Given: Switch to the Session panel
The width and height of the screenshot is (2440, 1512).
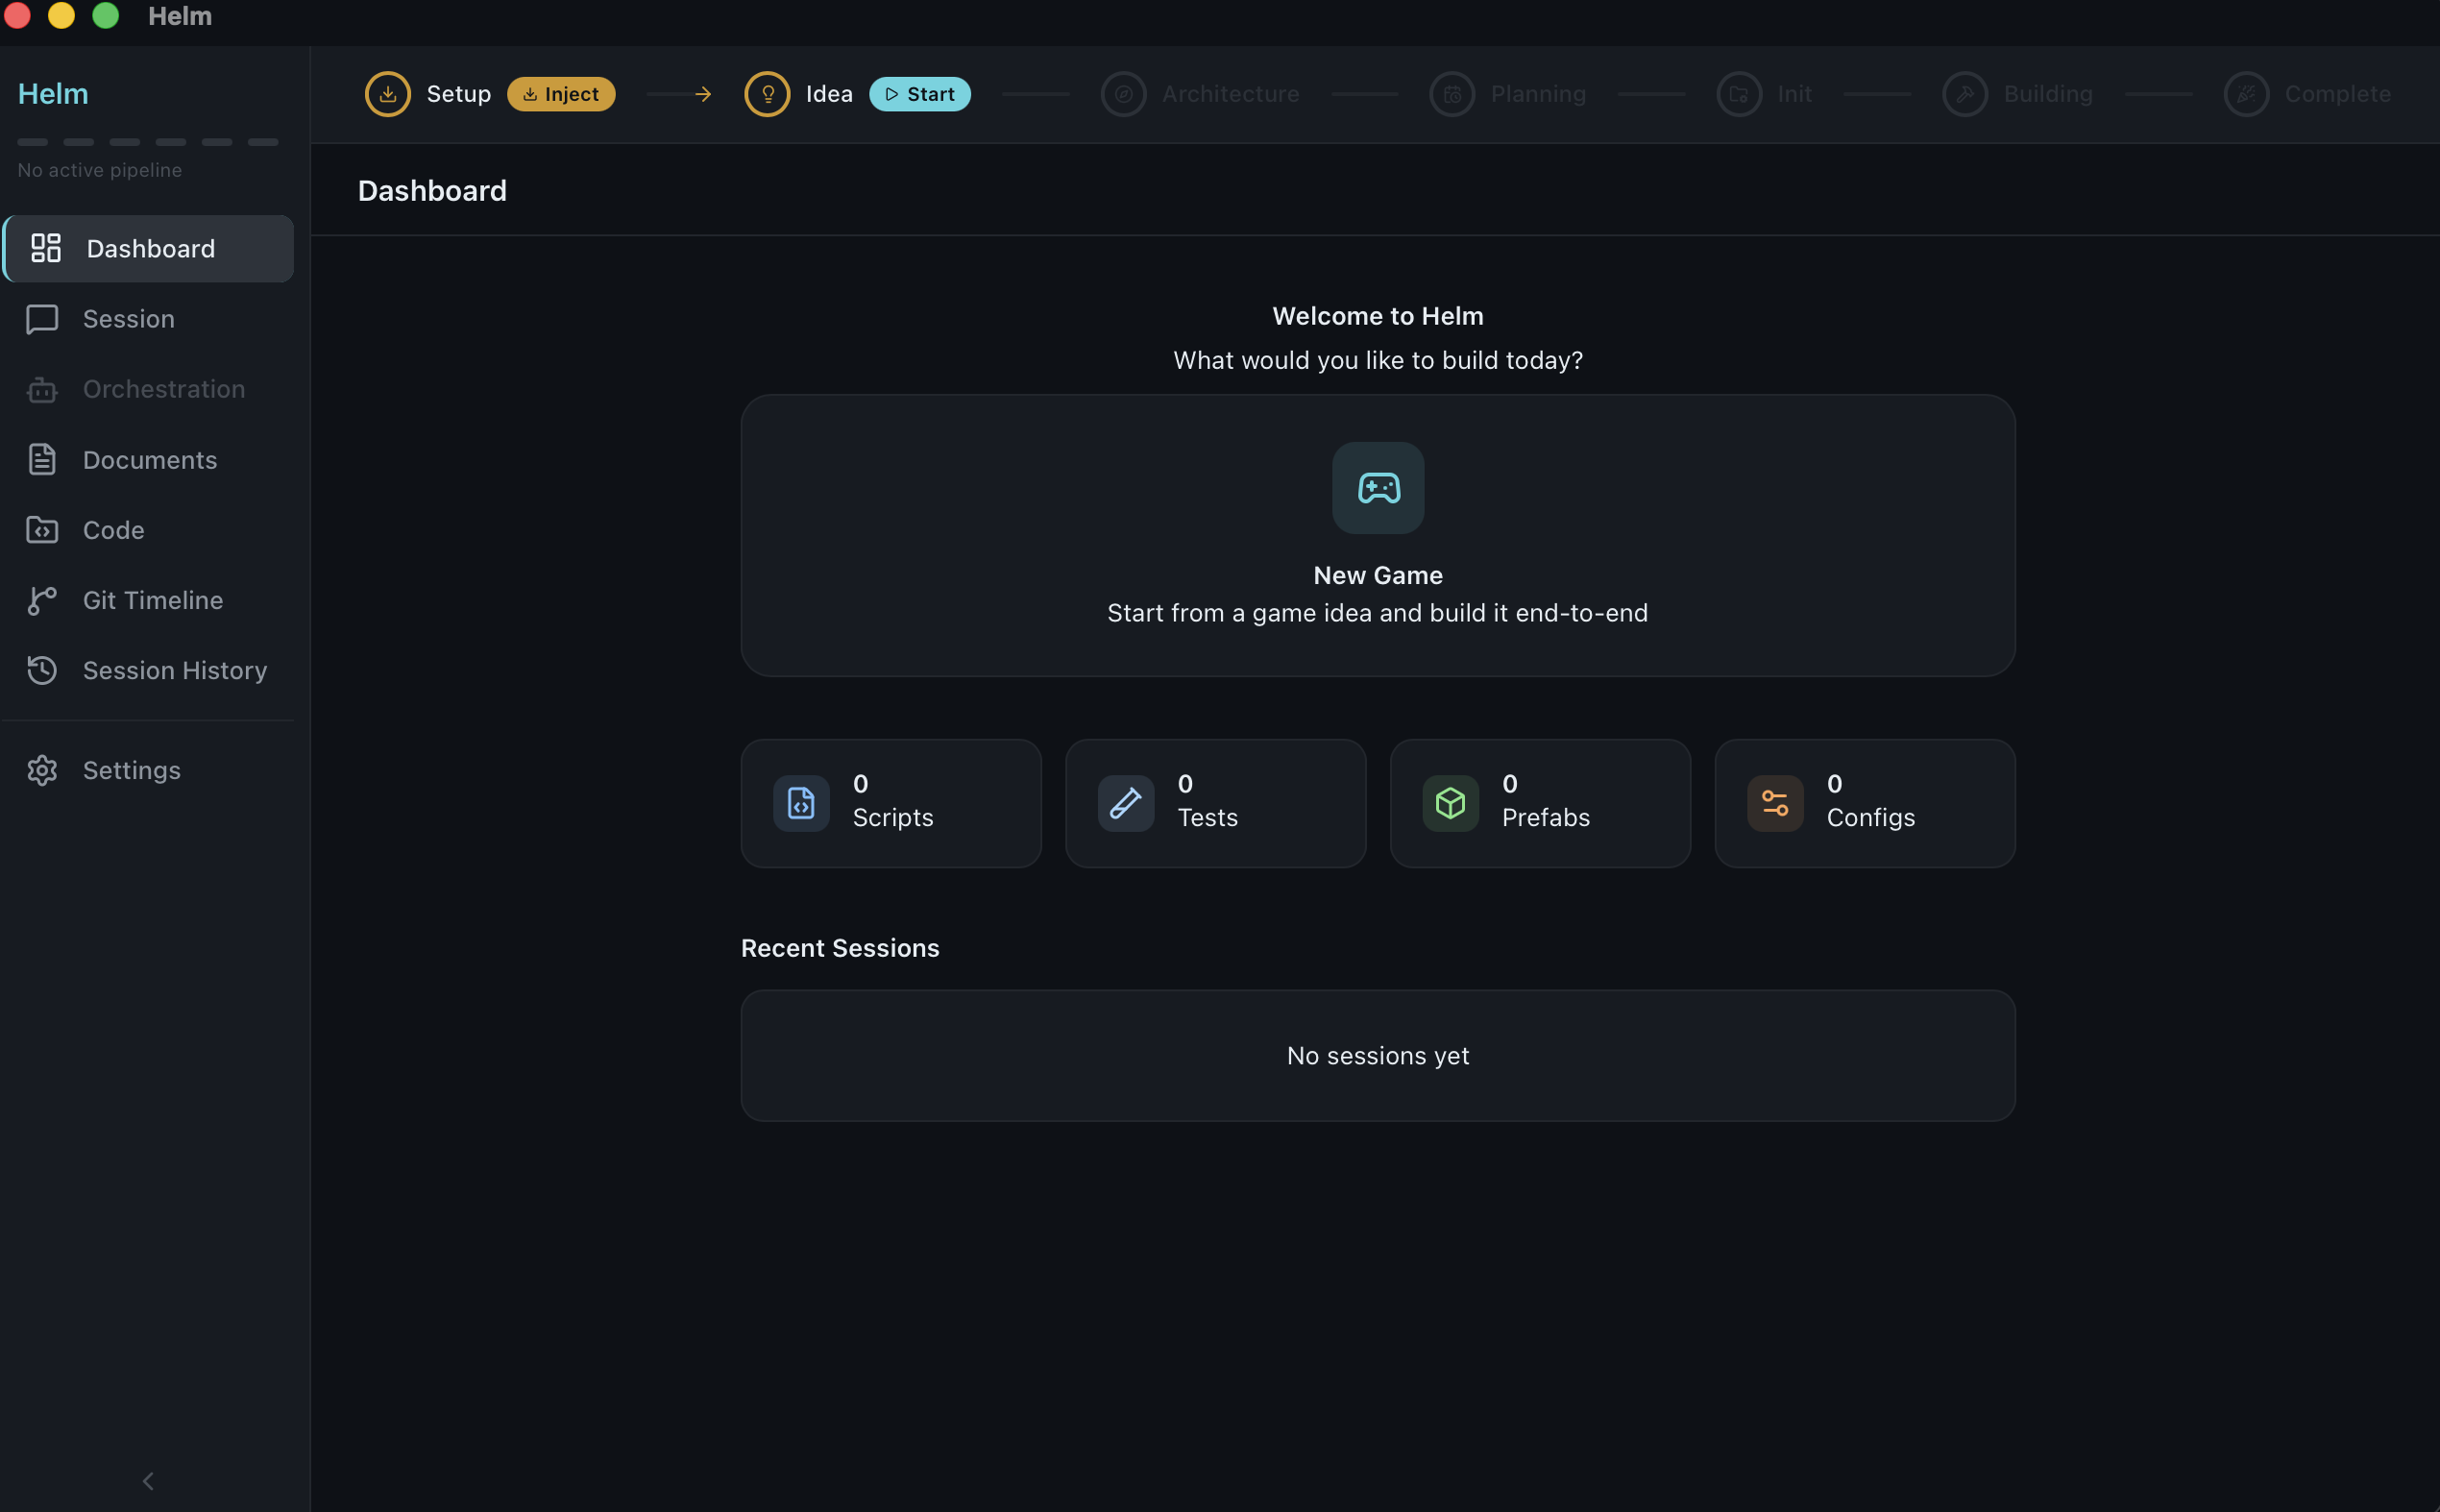Looking at the screenshot, I should click(x=128, y=318).
